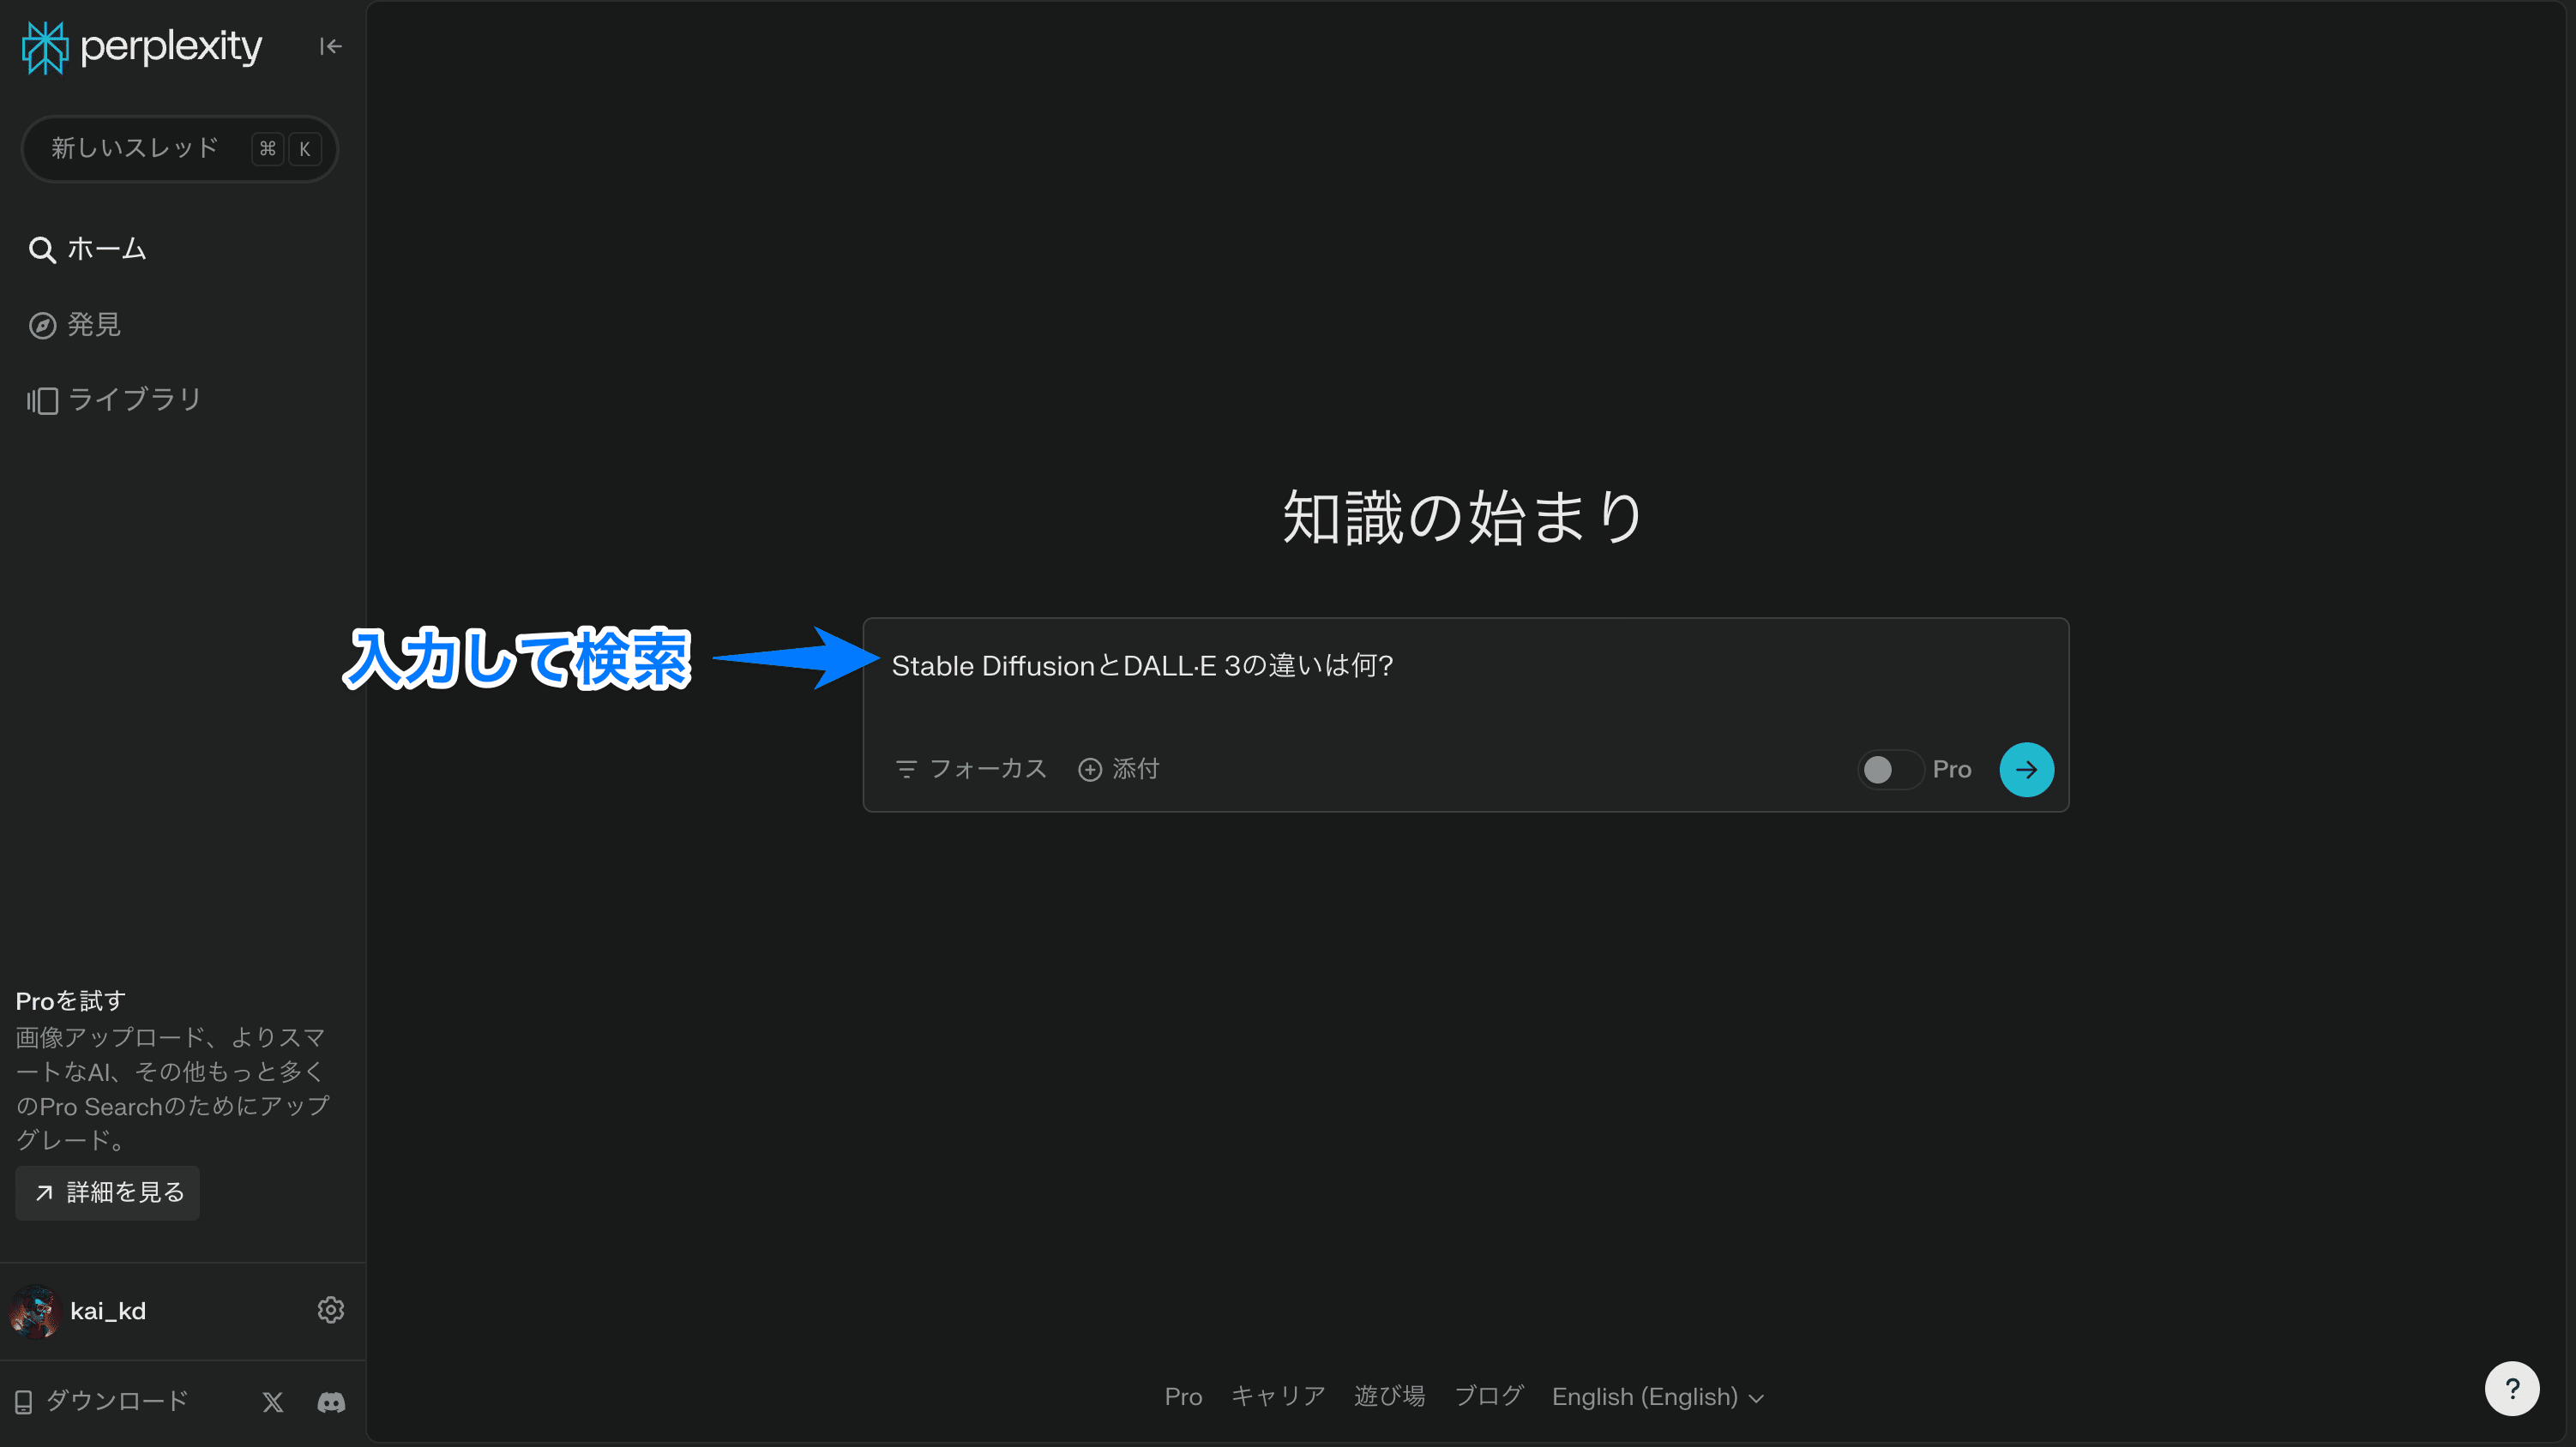The height and width of the screenshot is (1447, 2576).
Task: Click 詳細を見る learn more button
Action: (108, 1192)
